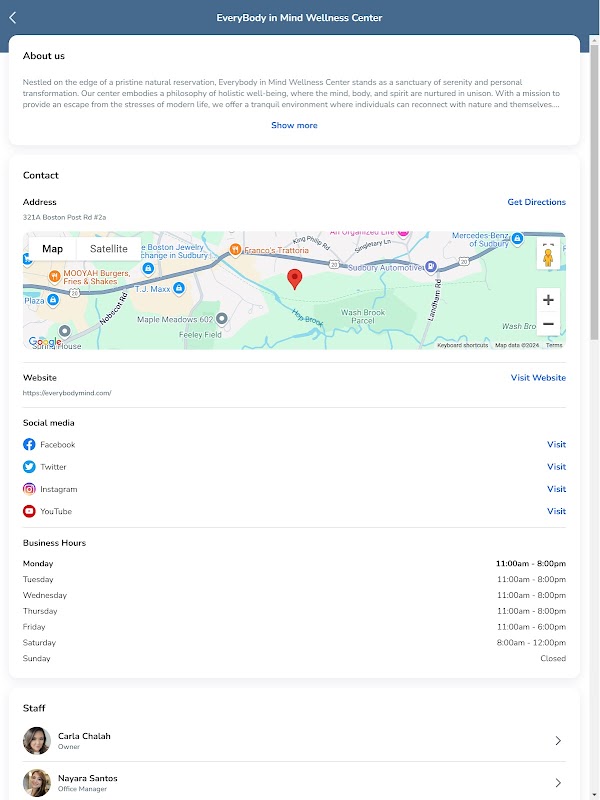The width and height of the screenshot is (600, 800).
Task: Click Get Directions link
Action: click(x=536, y=202)
